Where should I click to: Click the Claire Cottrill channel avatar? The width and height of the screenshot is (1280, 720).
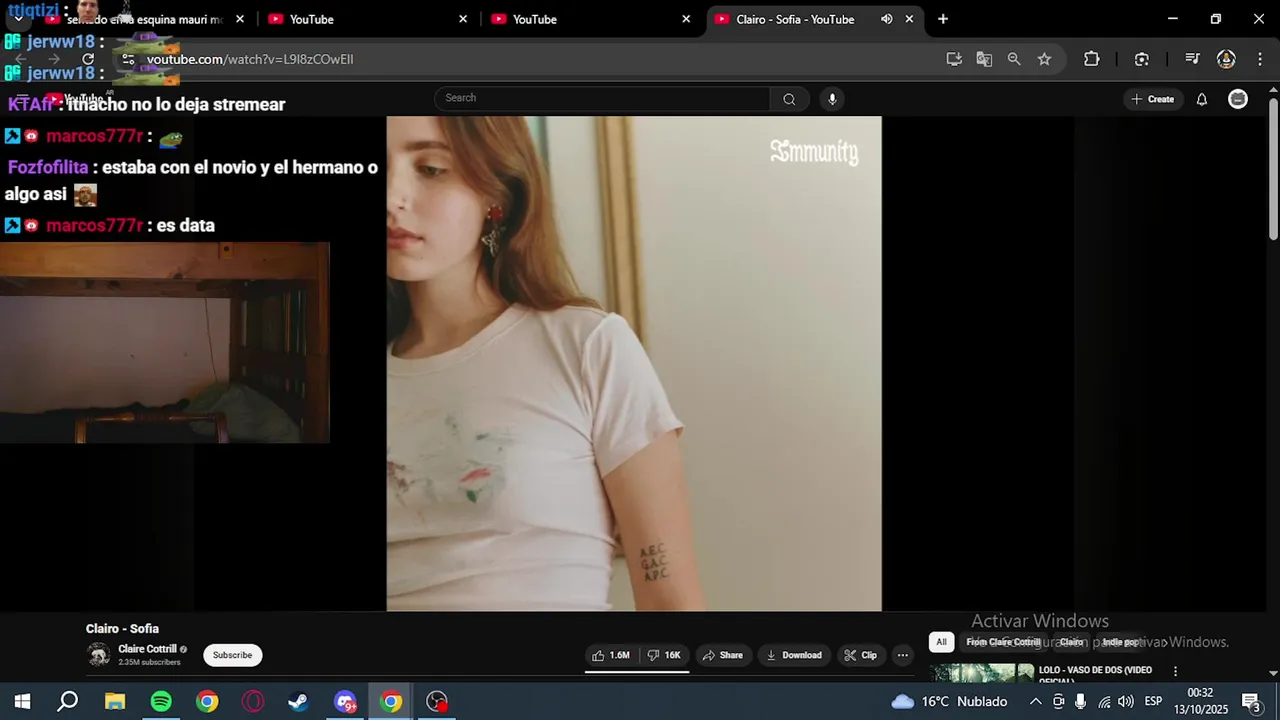[x=99, y=655]
